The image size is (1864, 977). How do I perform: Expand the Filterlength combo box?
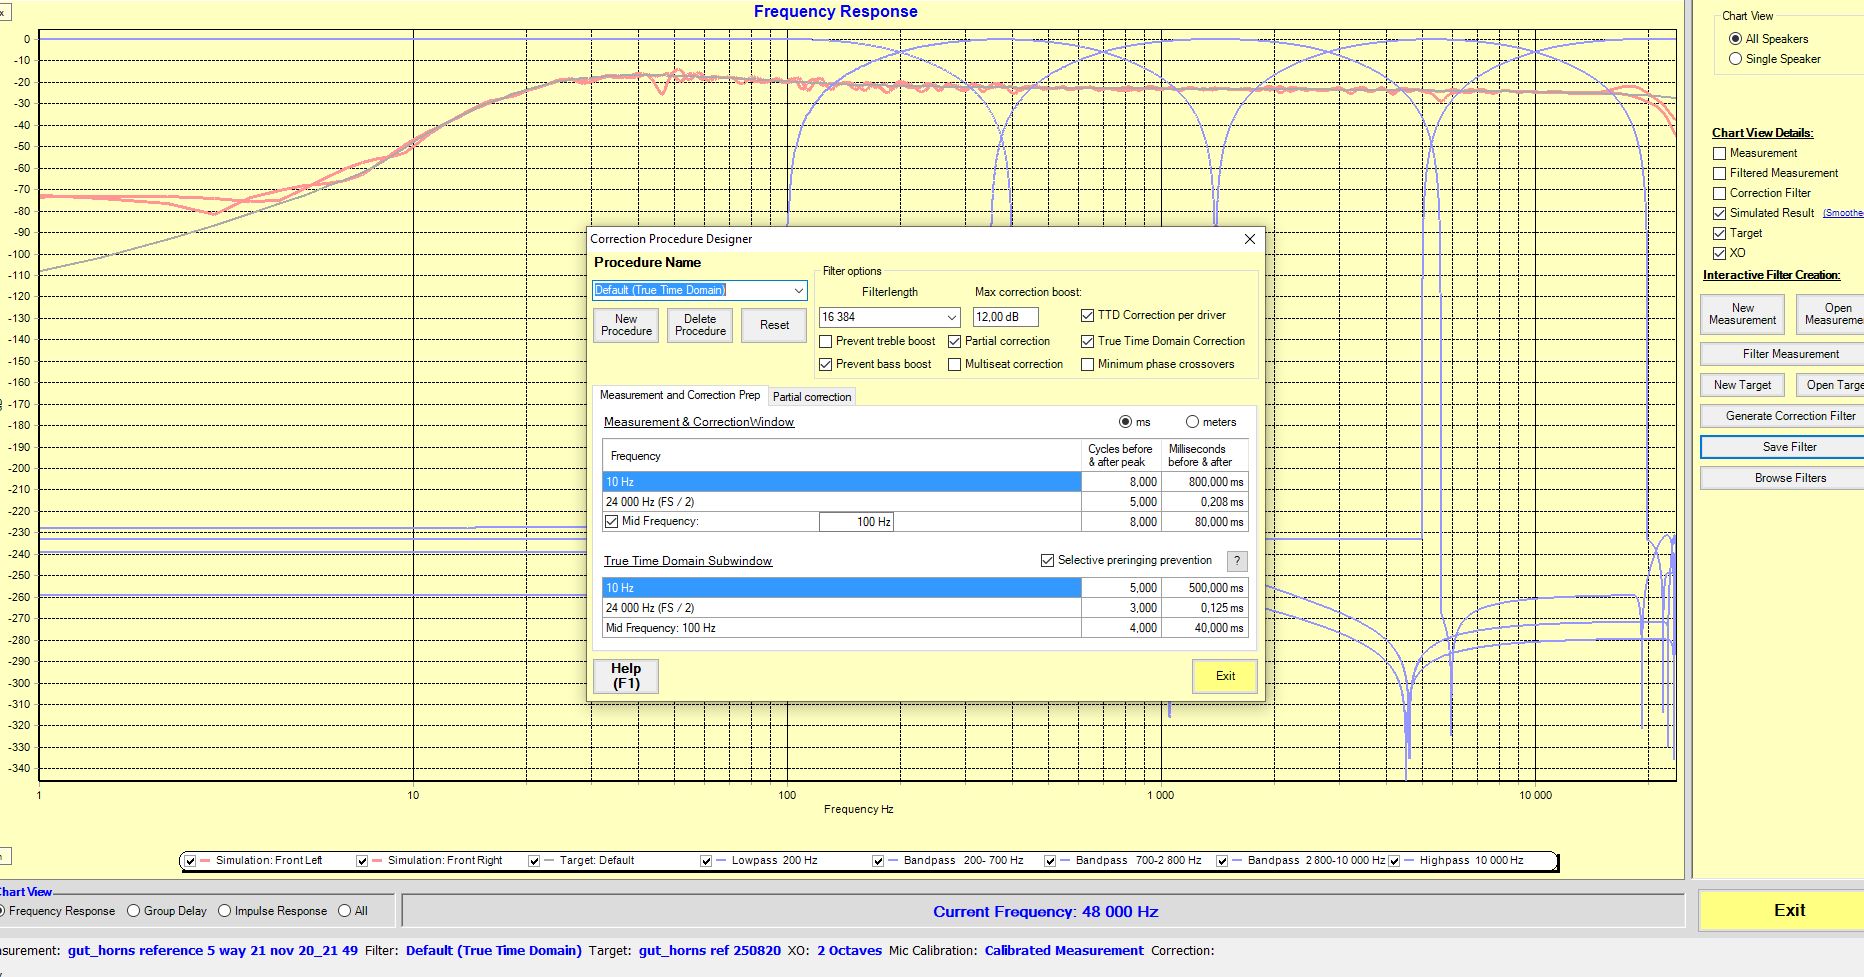[x=951, y=317]
